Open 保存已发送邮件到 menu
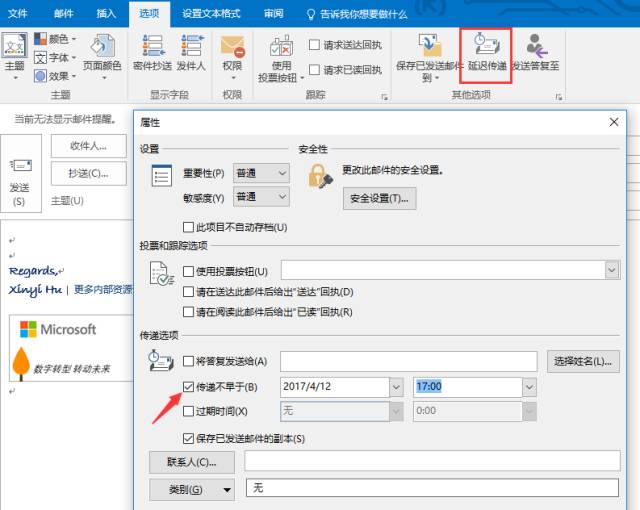Screen dimensions: 640x510 point(429,58)
